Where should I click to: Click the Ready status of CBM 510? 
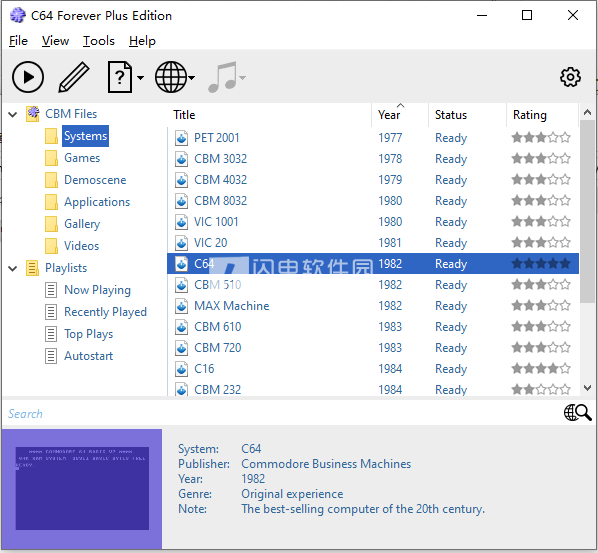(451, 285)
